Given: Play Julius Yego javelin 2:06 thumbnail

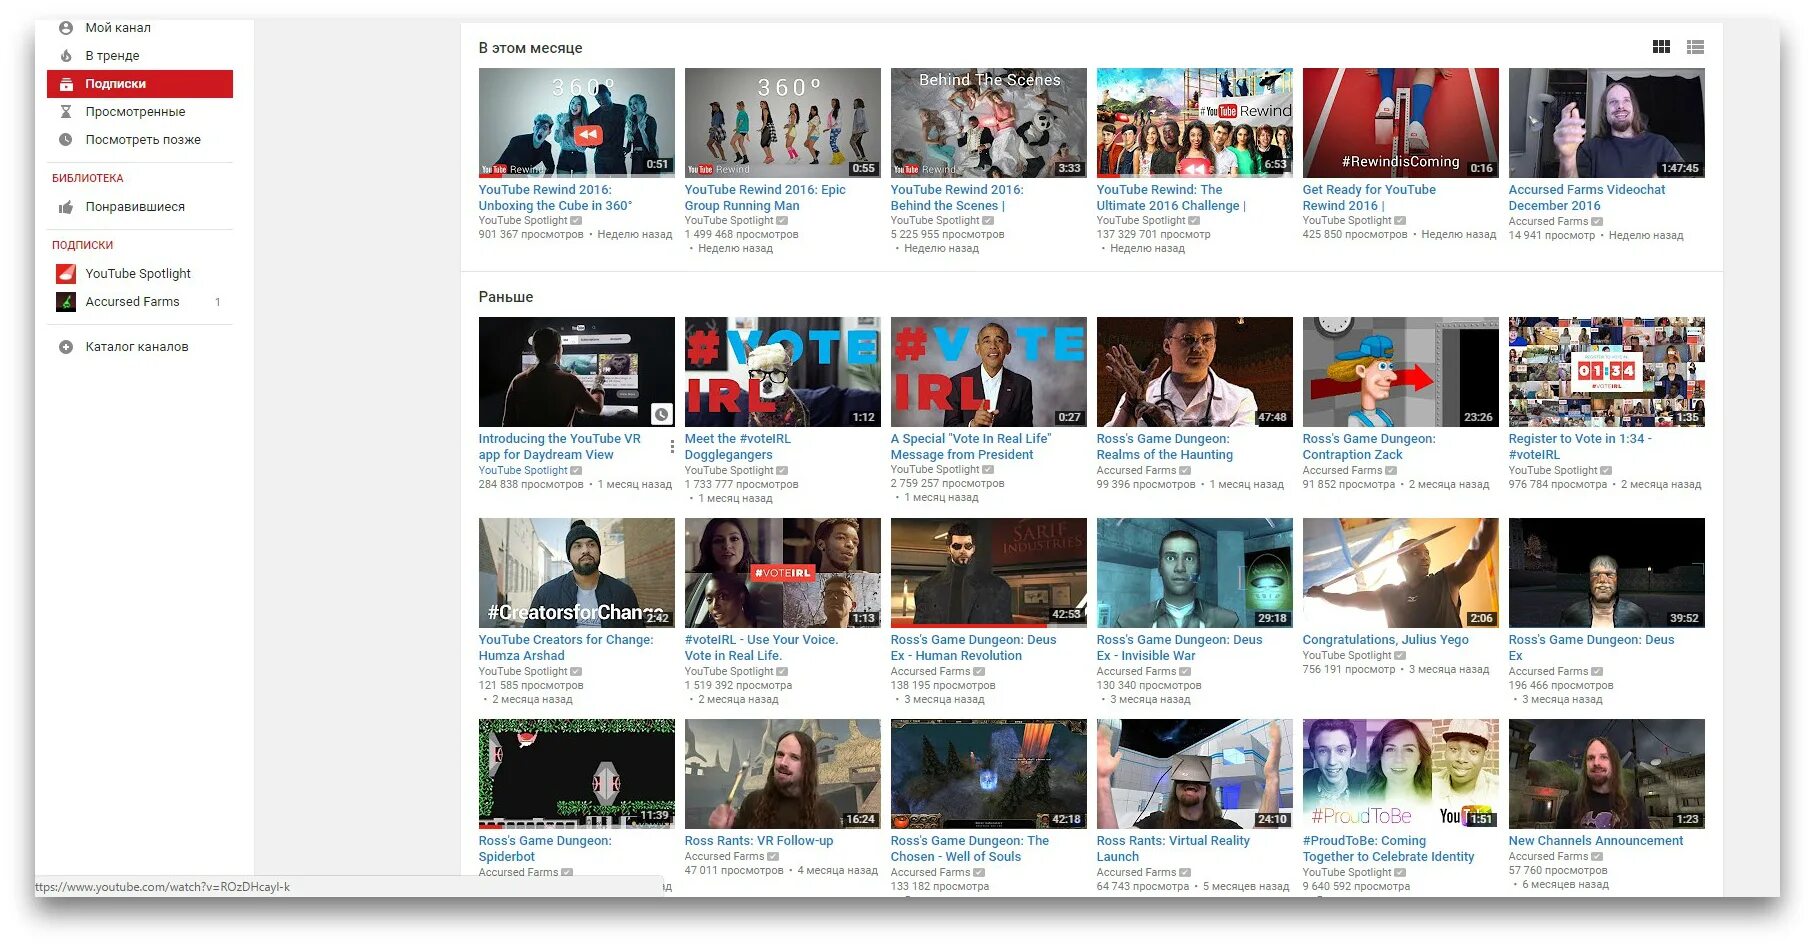Looking at the screenshot, I should click(1400, 573).
